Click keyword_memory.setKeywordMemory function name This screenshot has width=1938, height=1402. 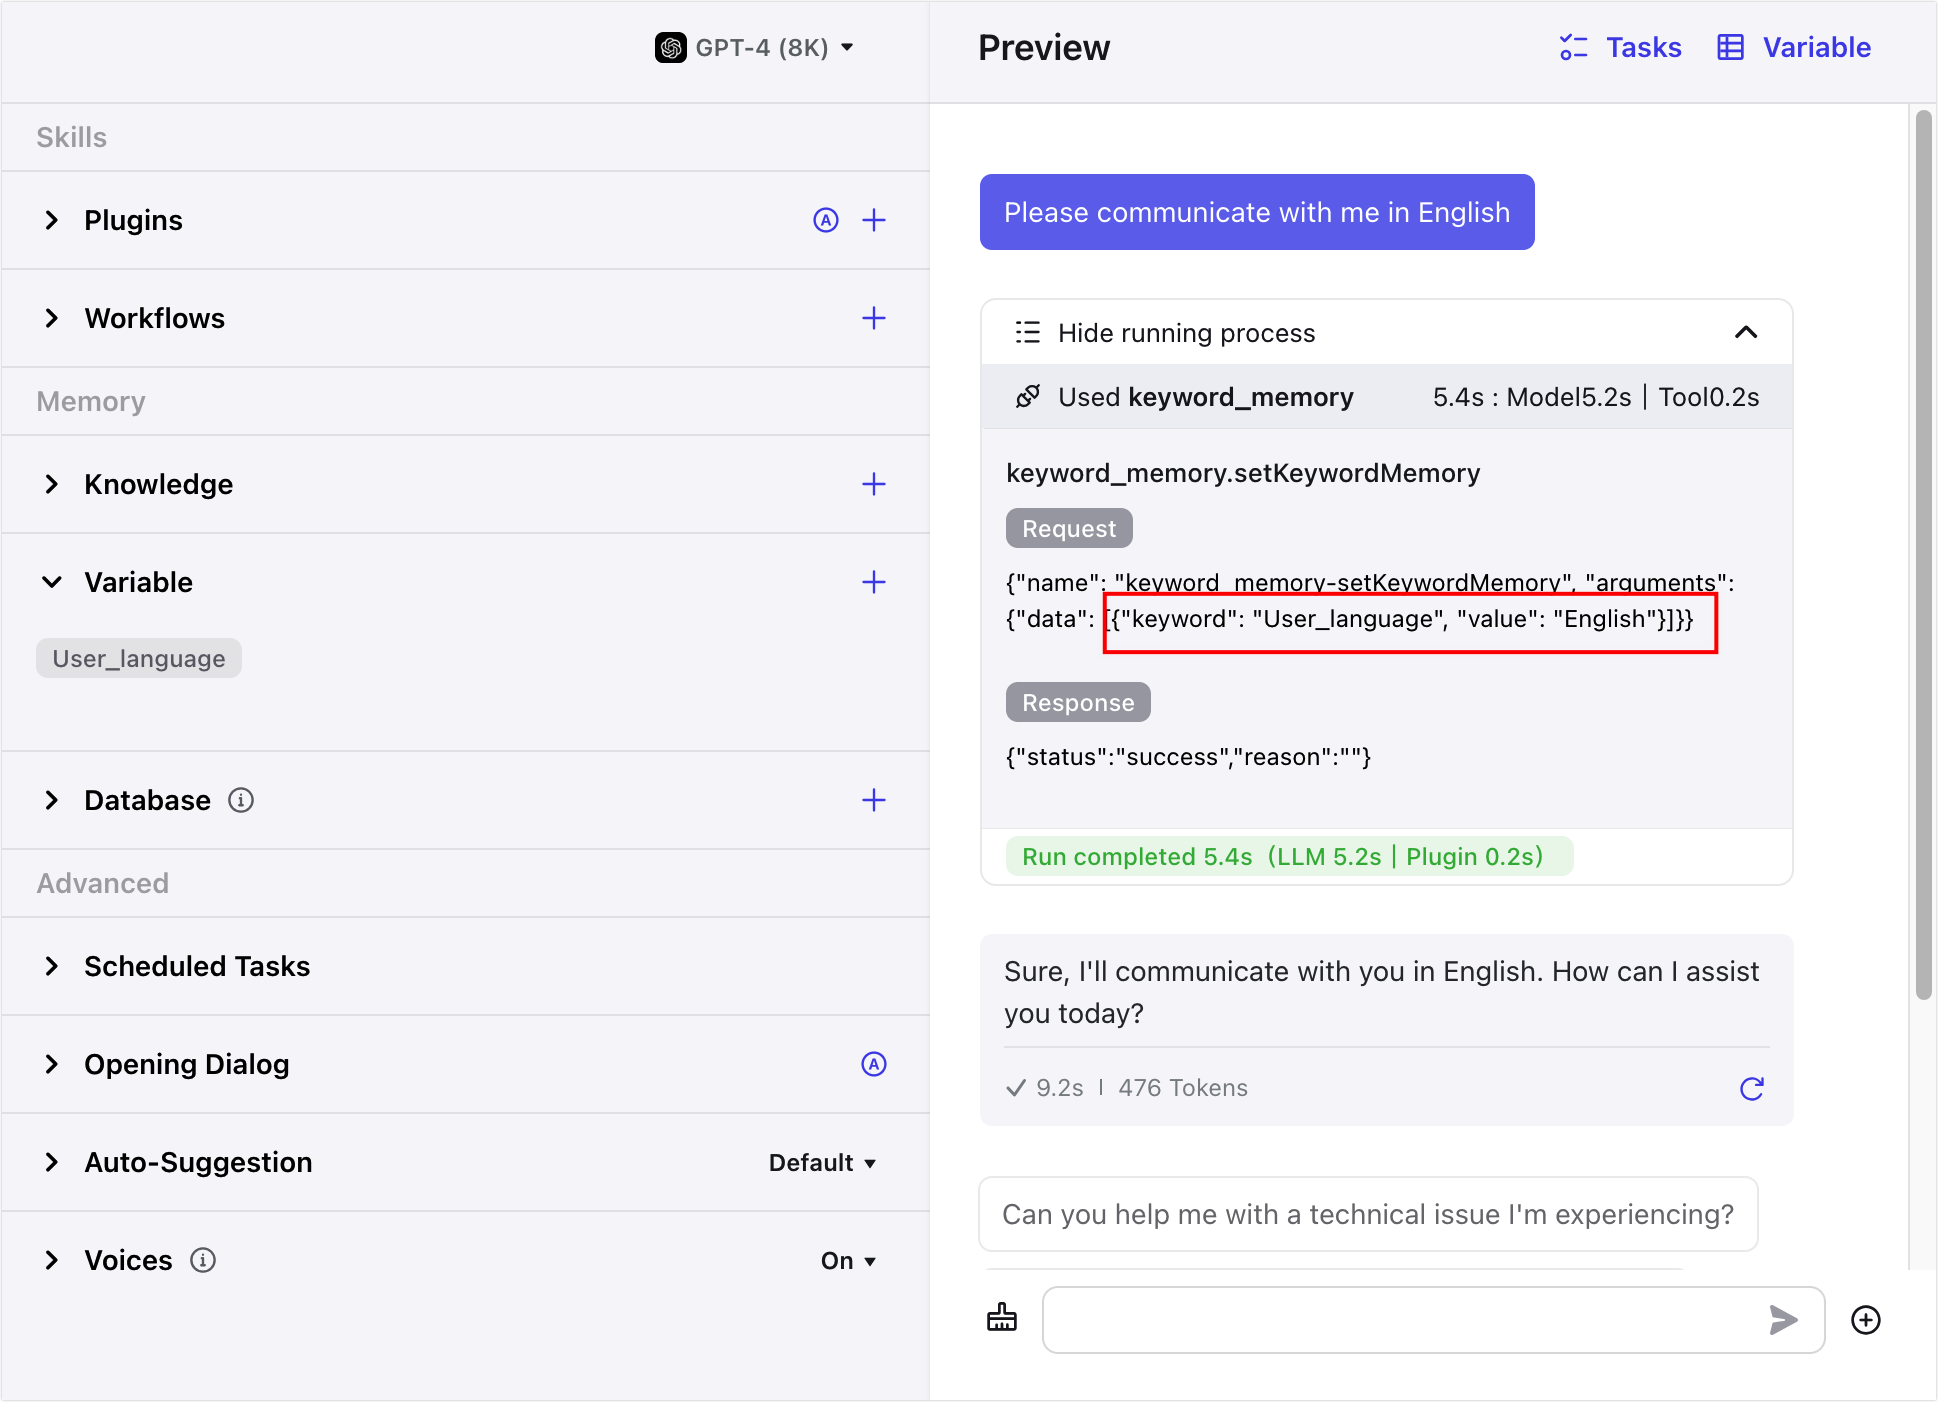[1243, 473]
